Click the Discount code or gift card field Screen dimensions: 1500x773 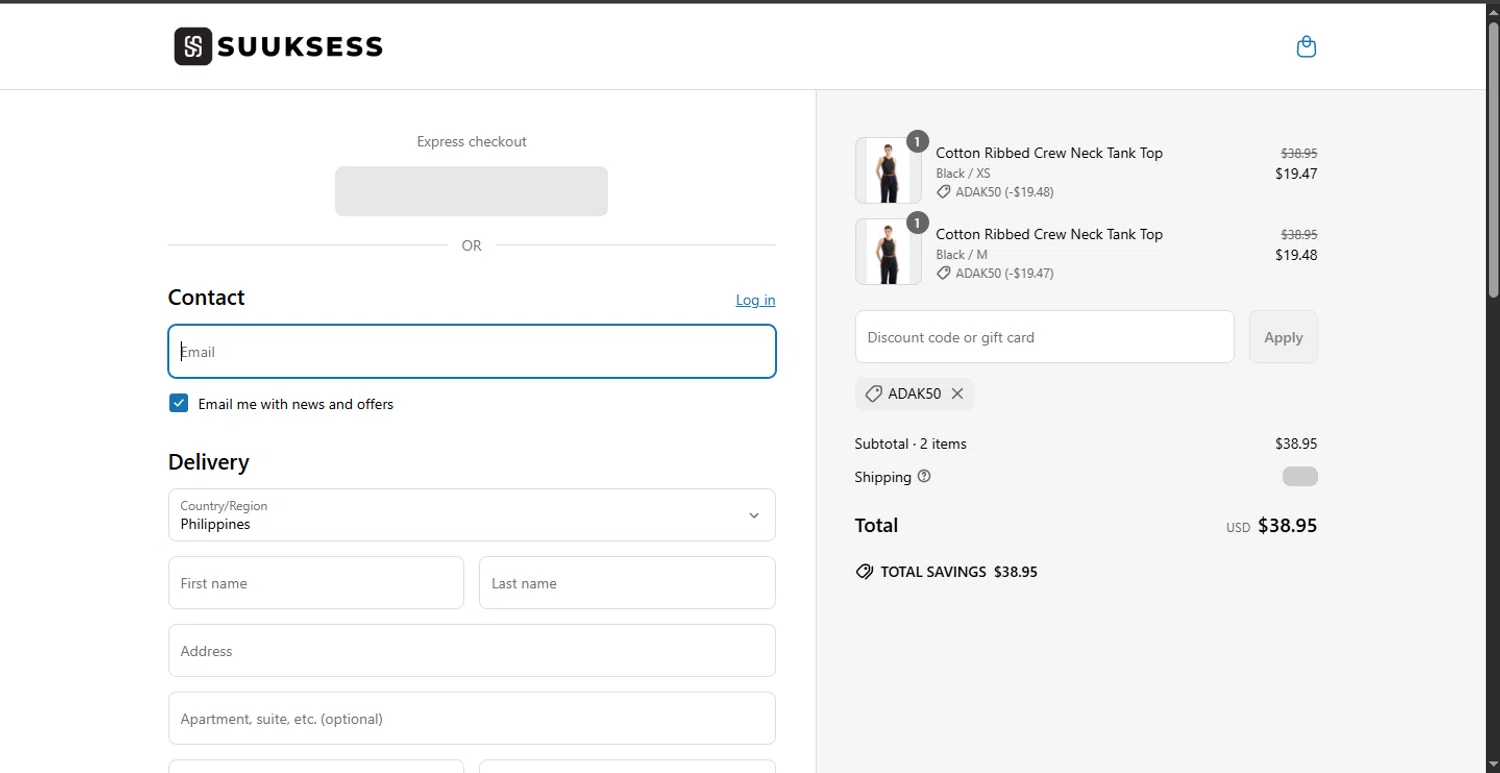[x=1044, y=337]
